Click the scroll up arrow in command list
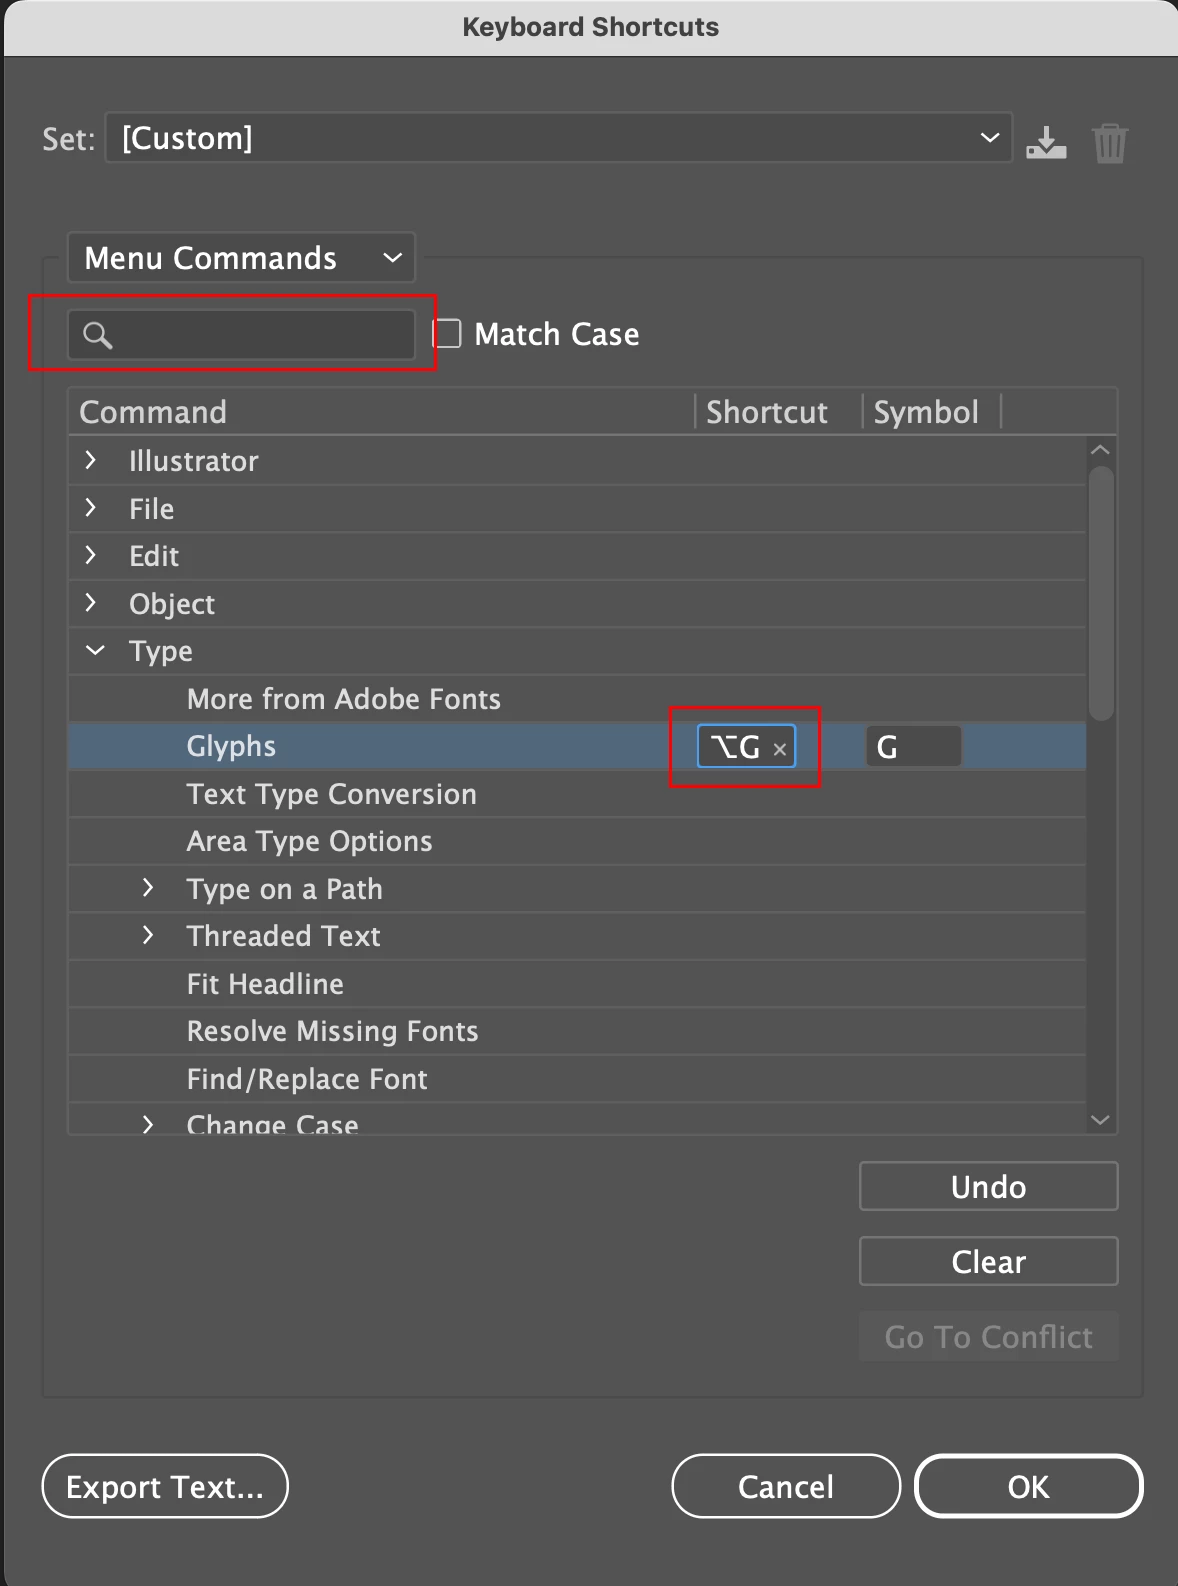 [1100, 450]
